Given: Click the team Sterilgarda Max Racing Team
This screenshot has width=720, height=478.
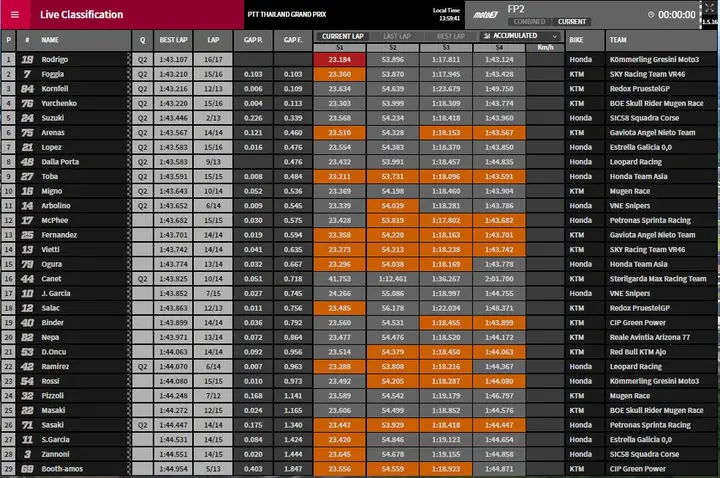Looking at the screenshot, I should (658, 279).
